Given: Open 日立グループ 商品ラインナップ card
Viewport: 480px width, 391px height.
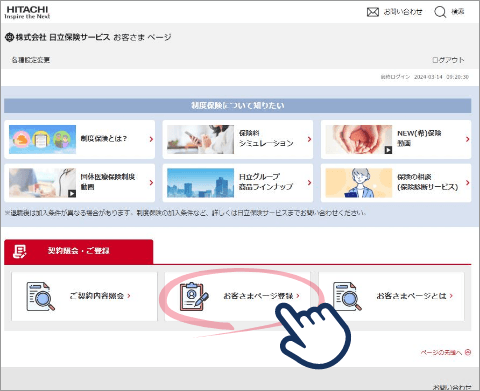Looking at the screenshot, I should [x=238, y=183].
